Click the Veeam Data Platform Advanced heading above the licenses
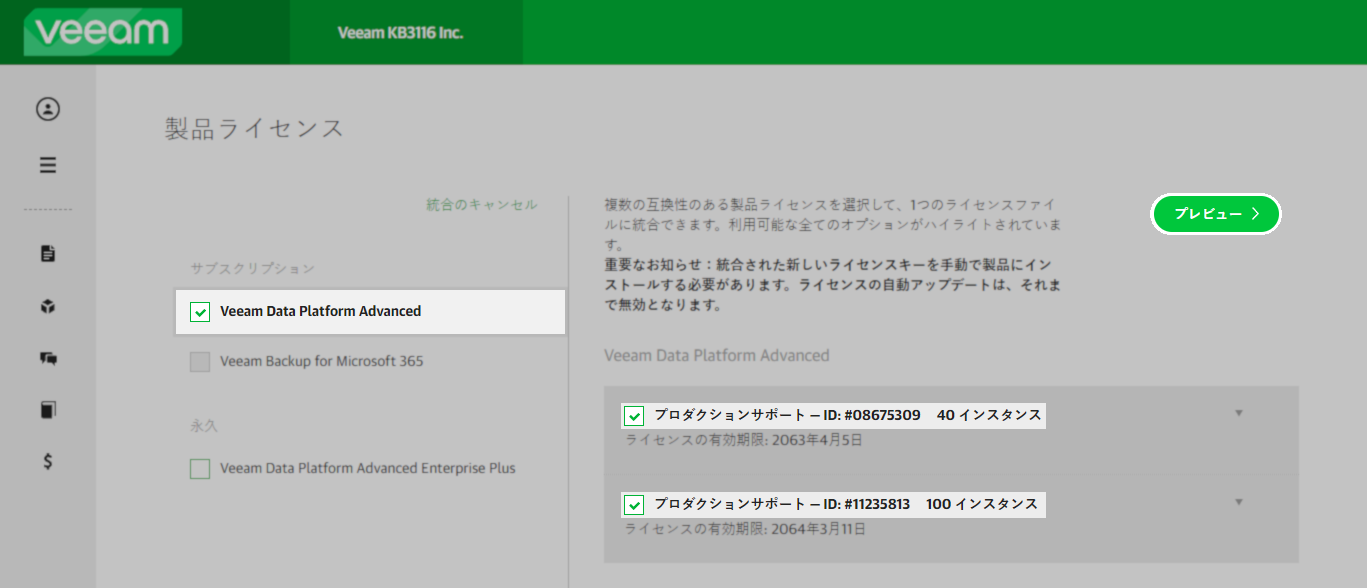 (717, 355)
